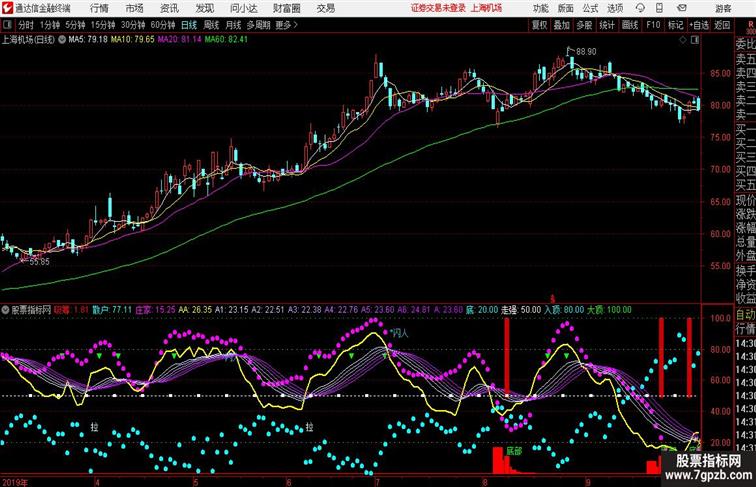The image size is (756, 487).
Task: Open sub-chart 股票指标网 indicator circle icon
Action: coord(5,310)
